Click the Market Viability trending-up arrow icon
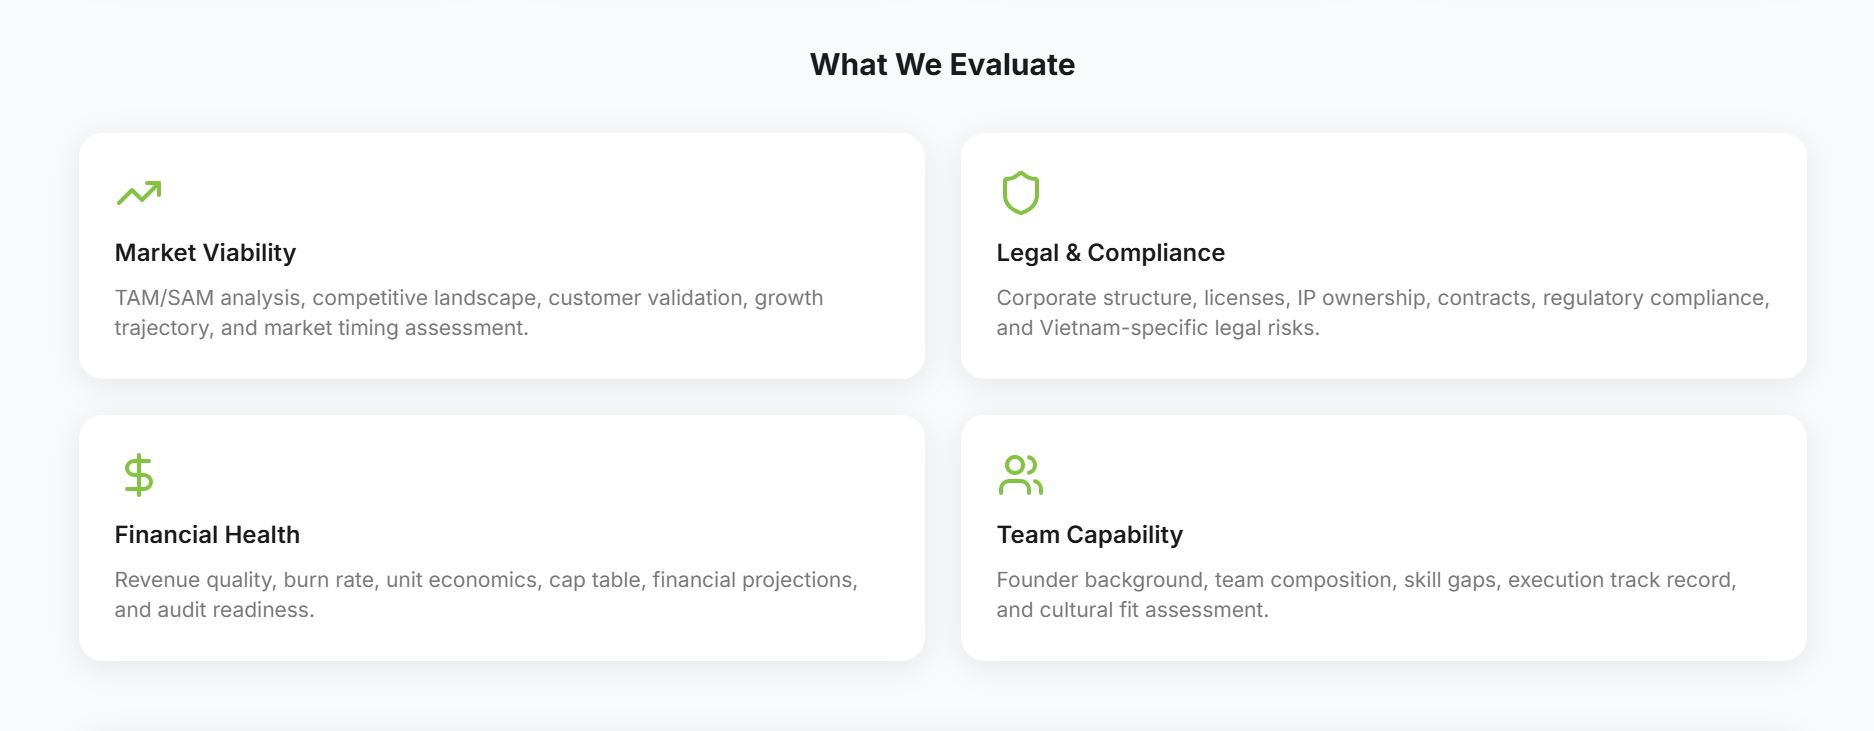This screenshot has width=1874, height=731. [138, 193]
